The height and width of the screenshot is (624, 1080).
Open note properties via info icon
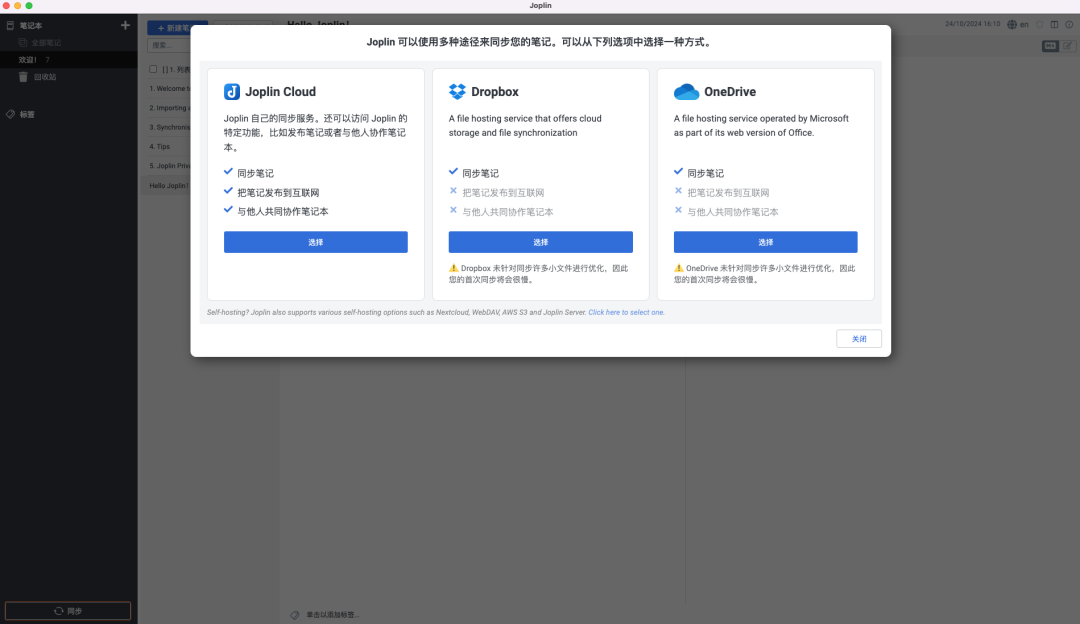point(1069,24)
